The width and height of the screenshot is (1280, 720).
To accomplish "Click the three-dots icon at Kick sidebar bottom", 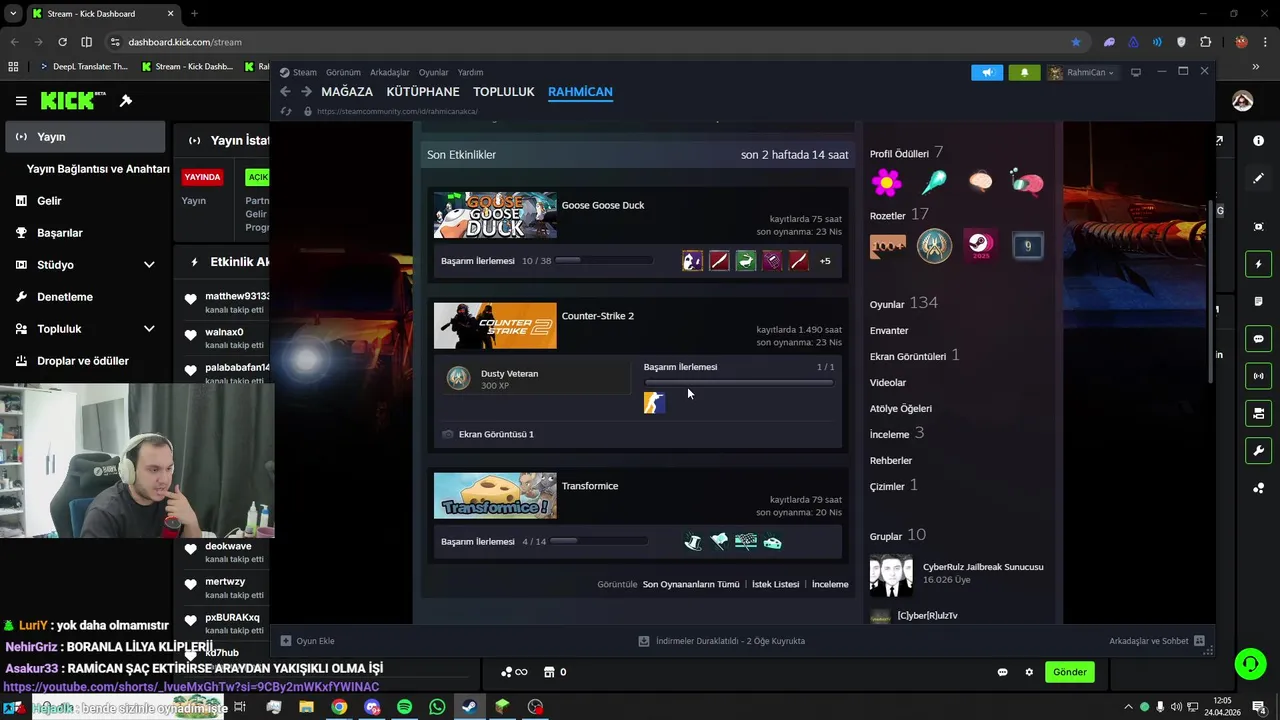I will pyautogui.click(x=1258, y=488).
